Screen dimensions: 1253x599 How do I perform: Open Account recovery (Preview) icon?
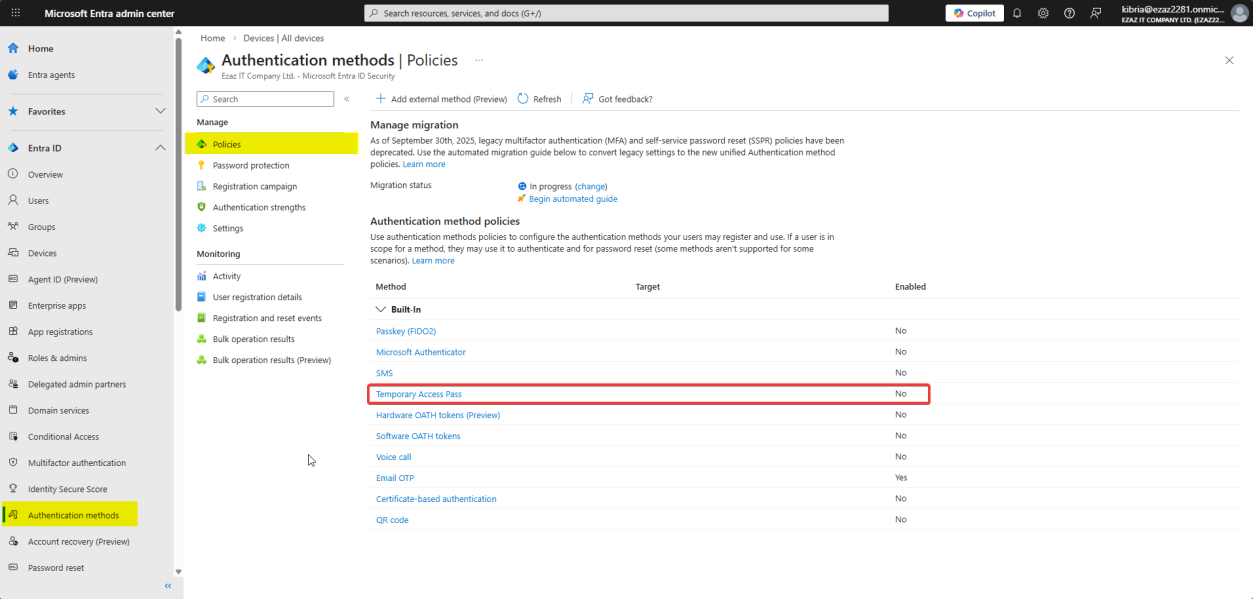coord(13,541)
